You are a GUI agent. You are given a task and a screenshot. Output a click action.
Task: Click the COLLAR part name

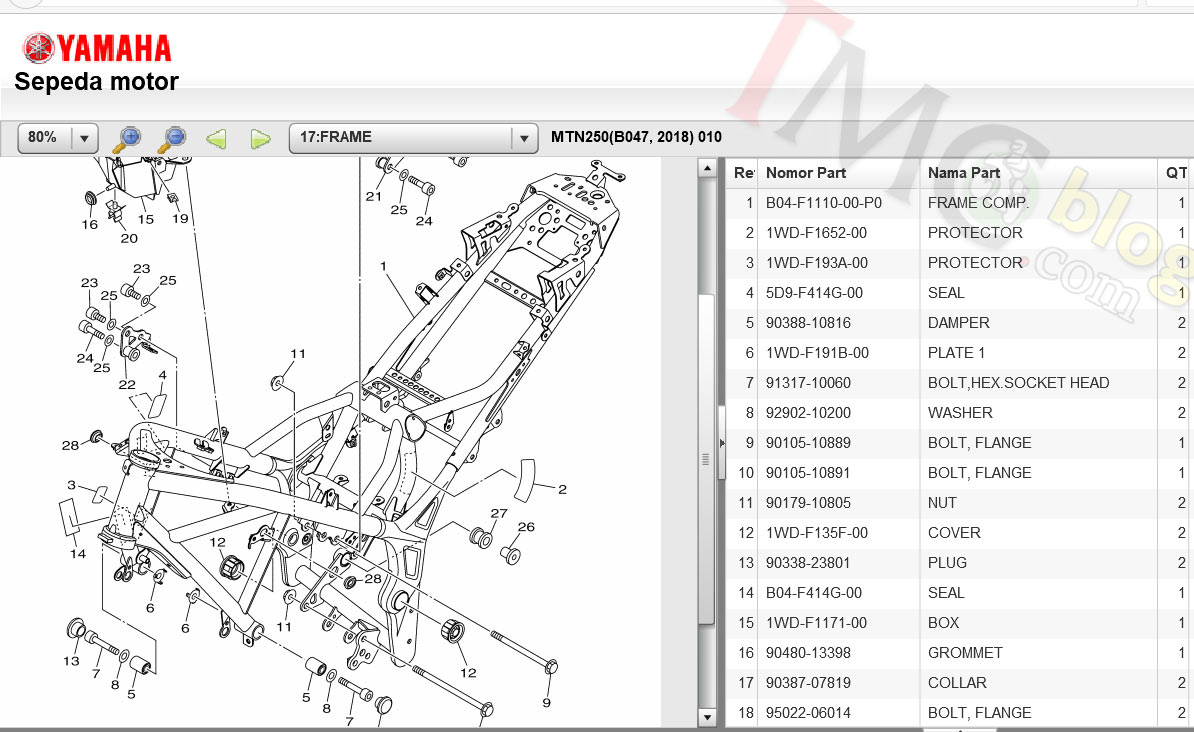click(x=956, y=683)
